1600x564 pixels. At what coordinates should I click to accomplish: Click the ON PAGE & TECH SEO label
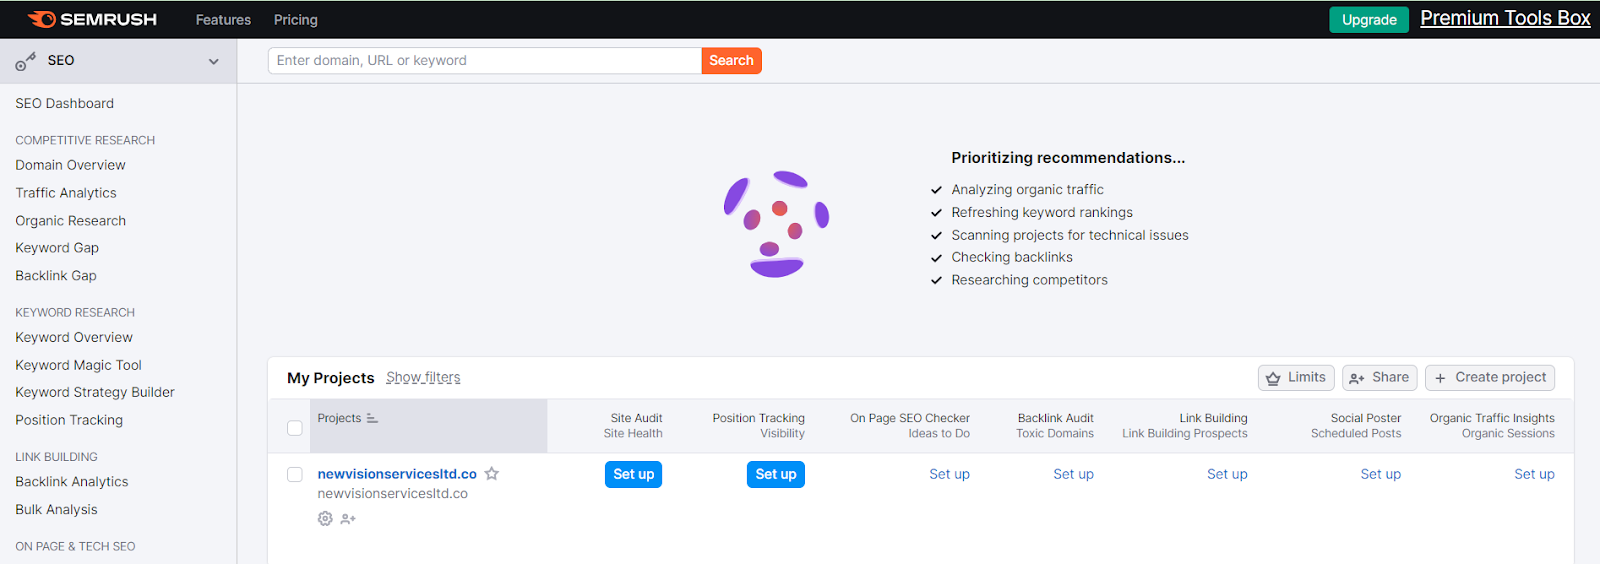tap(75, 547)
